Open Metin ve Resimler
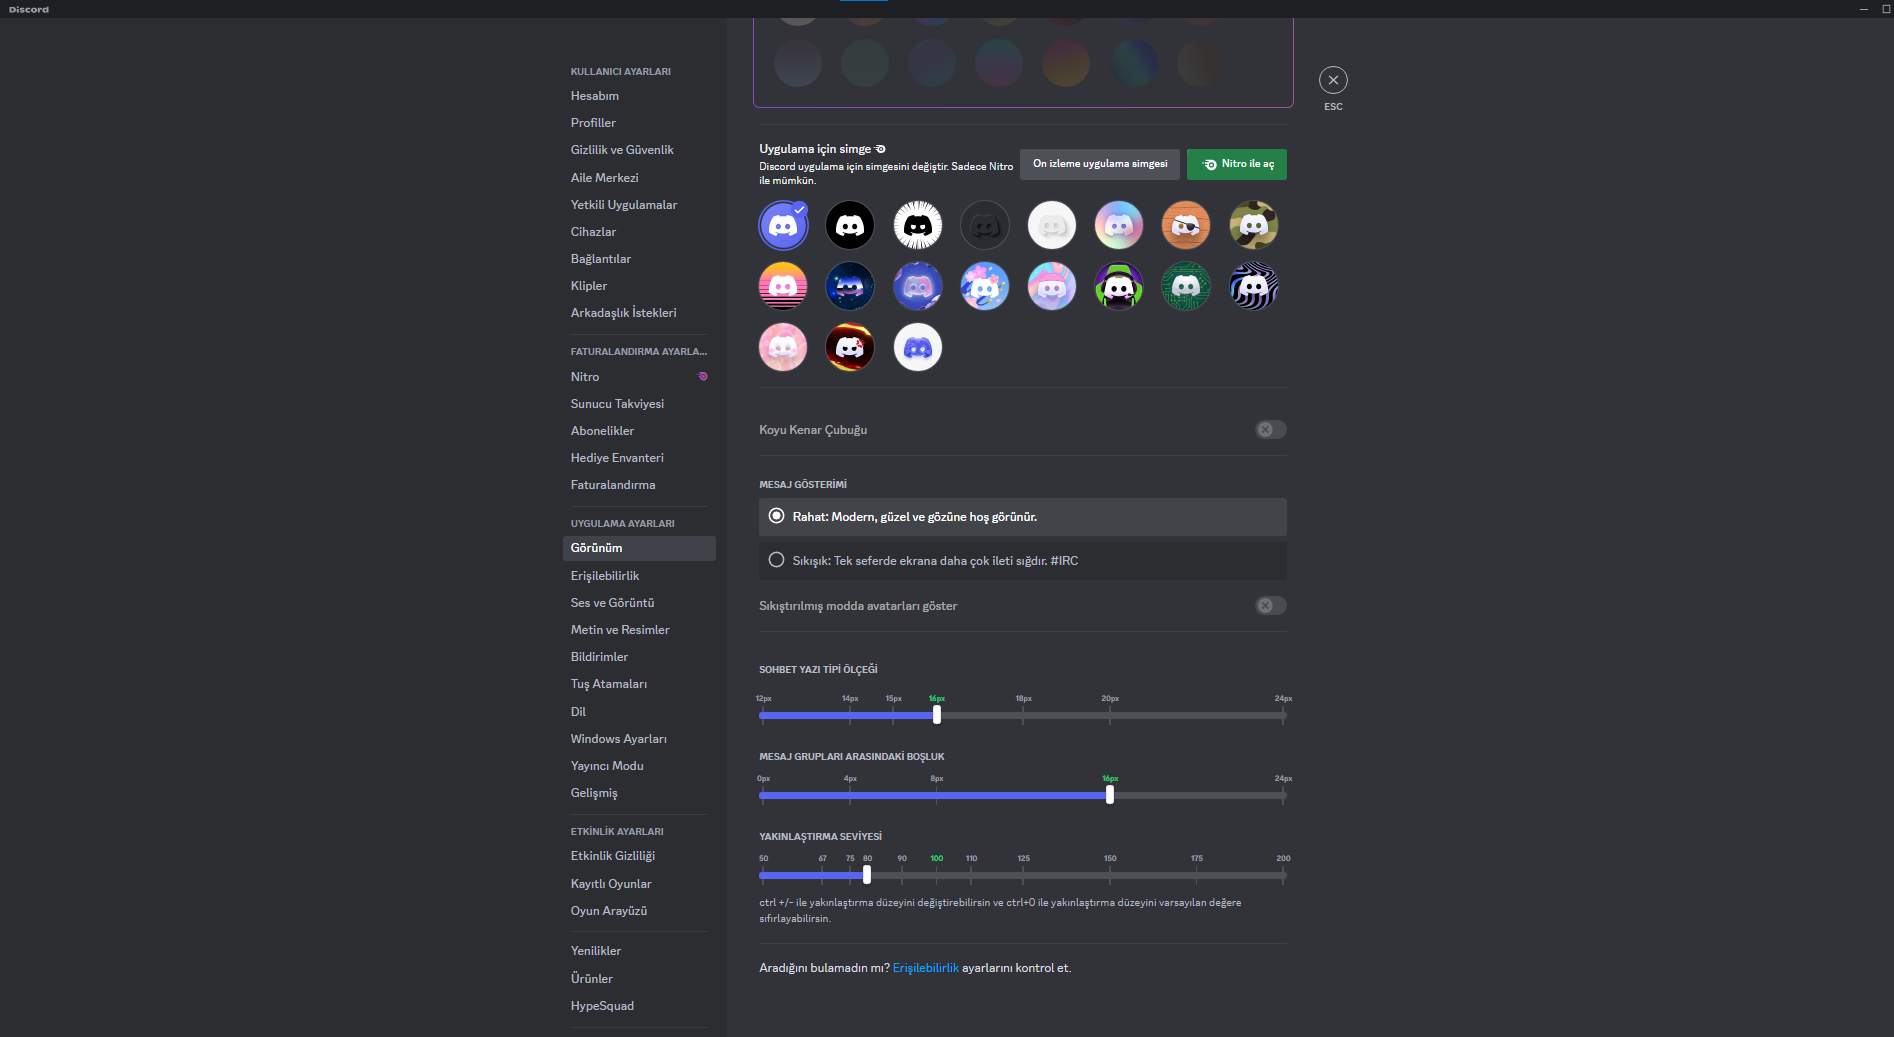The height and width of the screenshot is (1037, 1894). (x=639, y=630)
